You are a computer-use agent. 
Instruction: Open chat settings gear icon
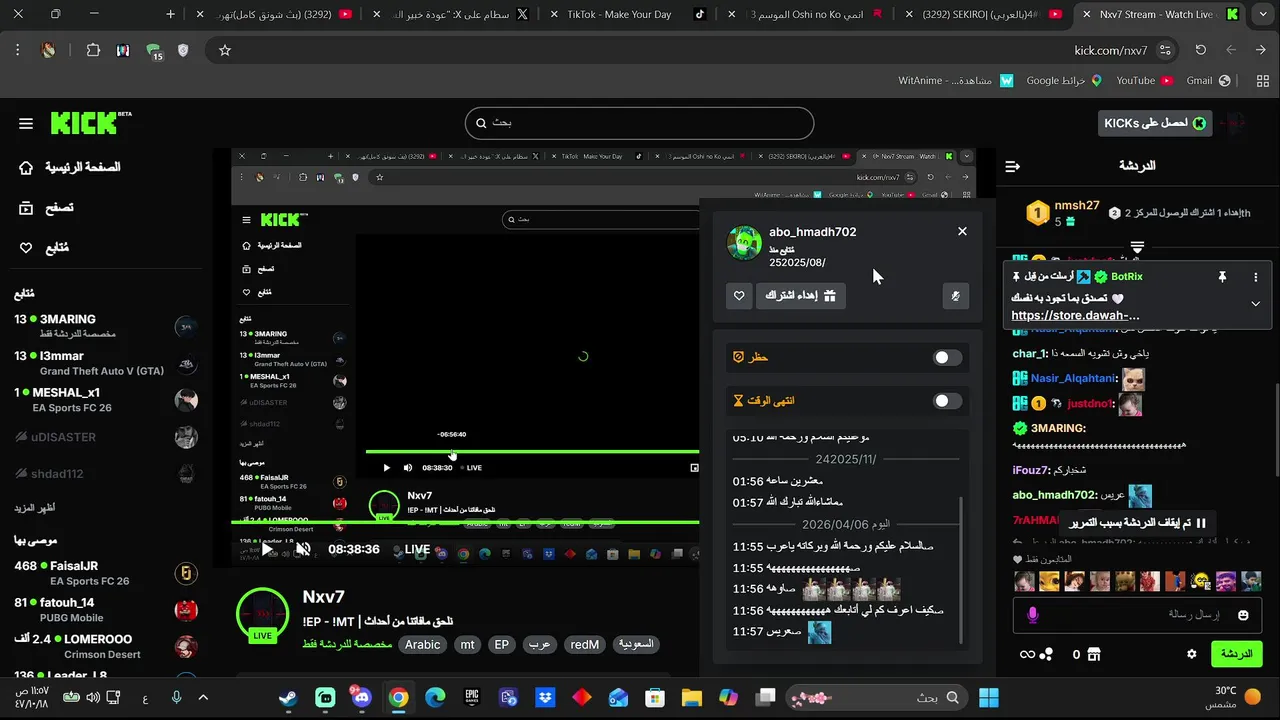point(1191,654)
